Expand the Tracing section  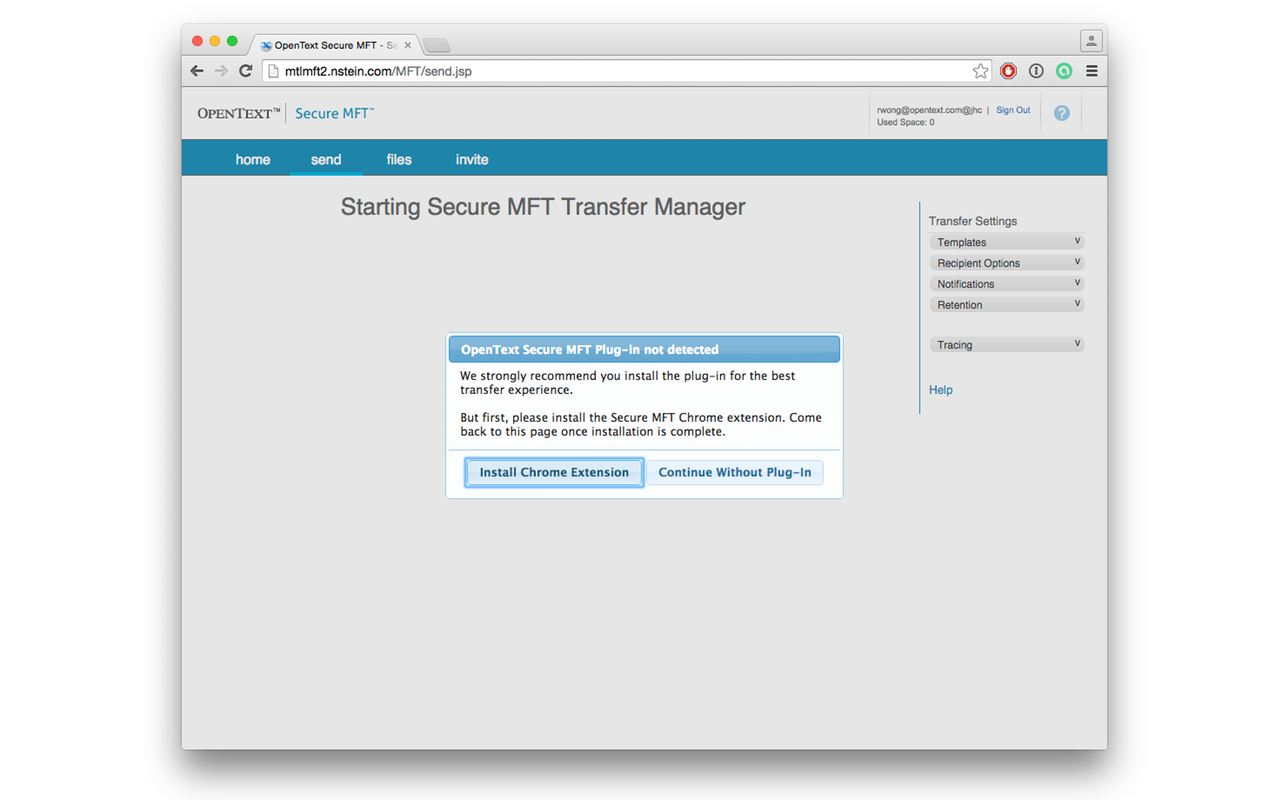[1006, 345]
